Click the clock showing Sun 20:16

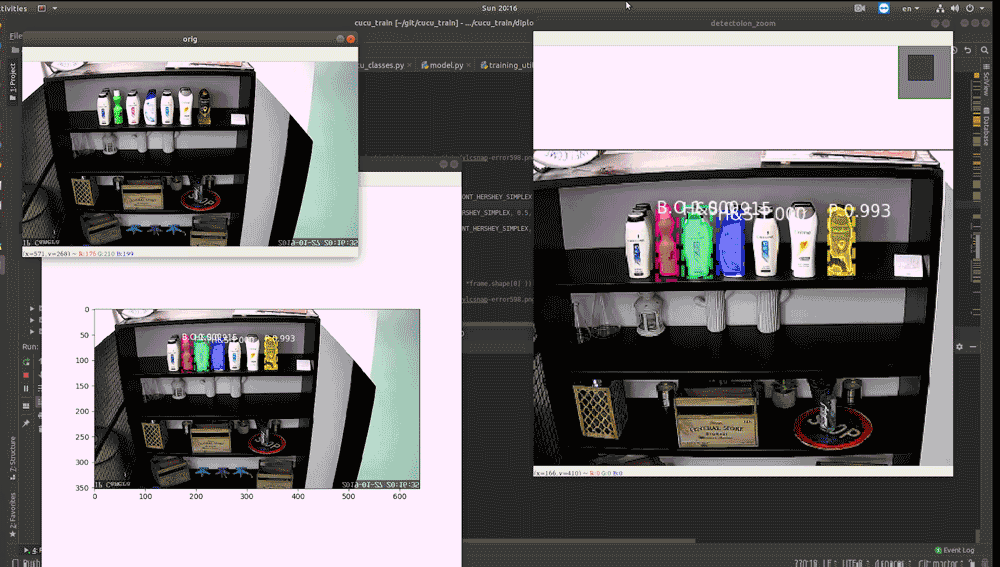[500, 7]
